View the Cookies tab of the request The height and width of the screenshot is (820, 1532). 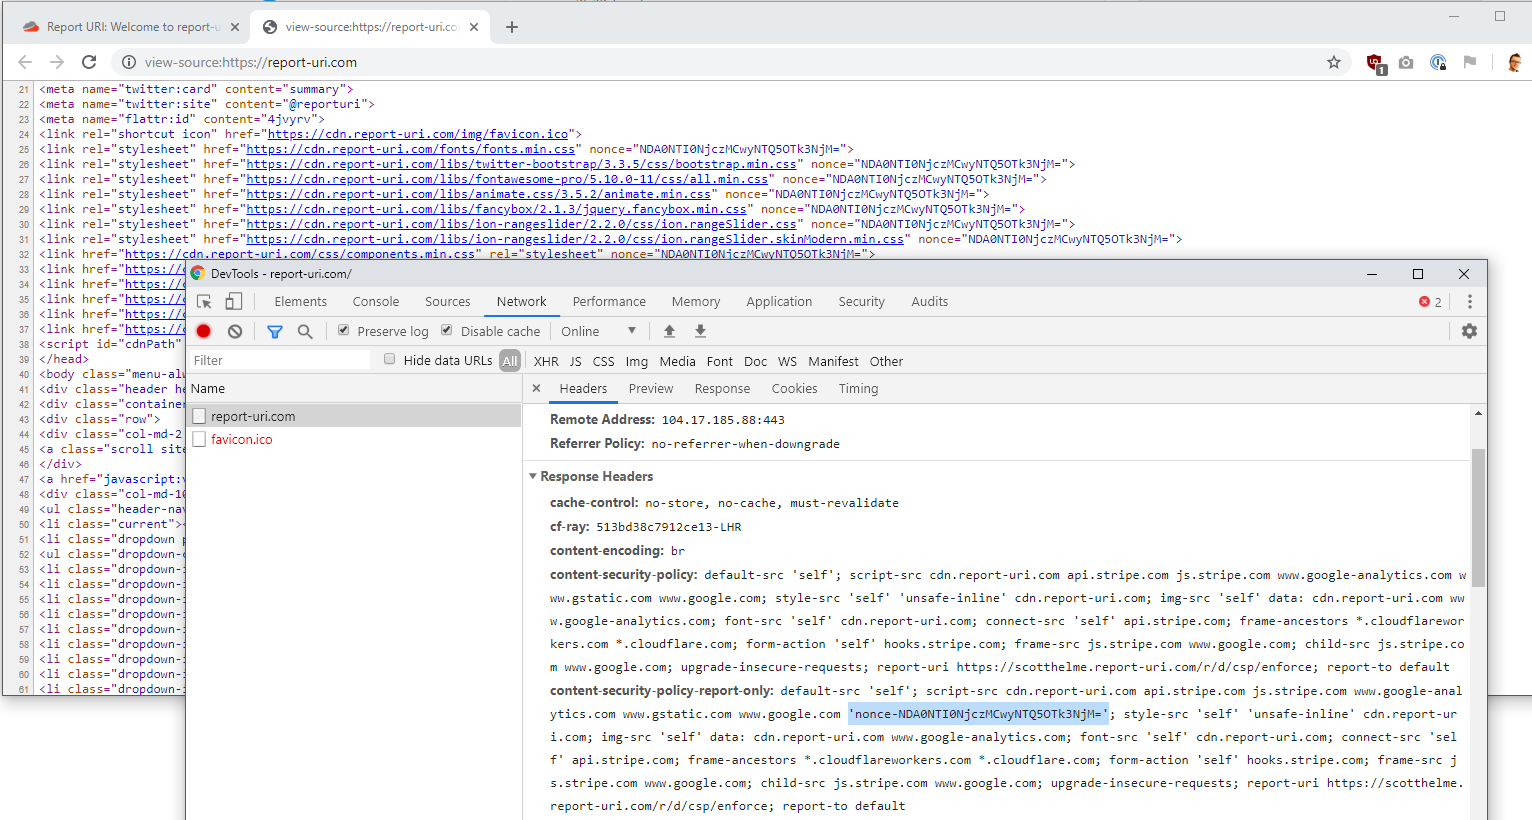pos(795,389)
